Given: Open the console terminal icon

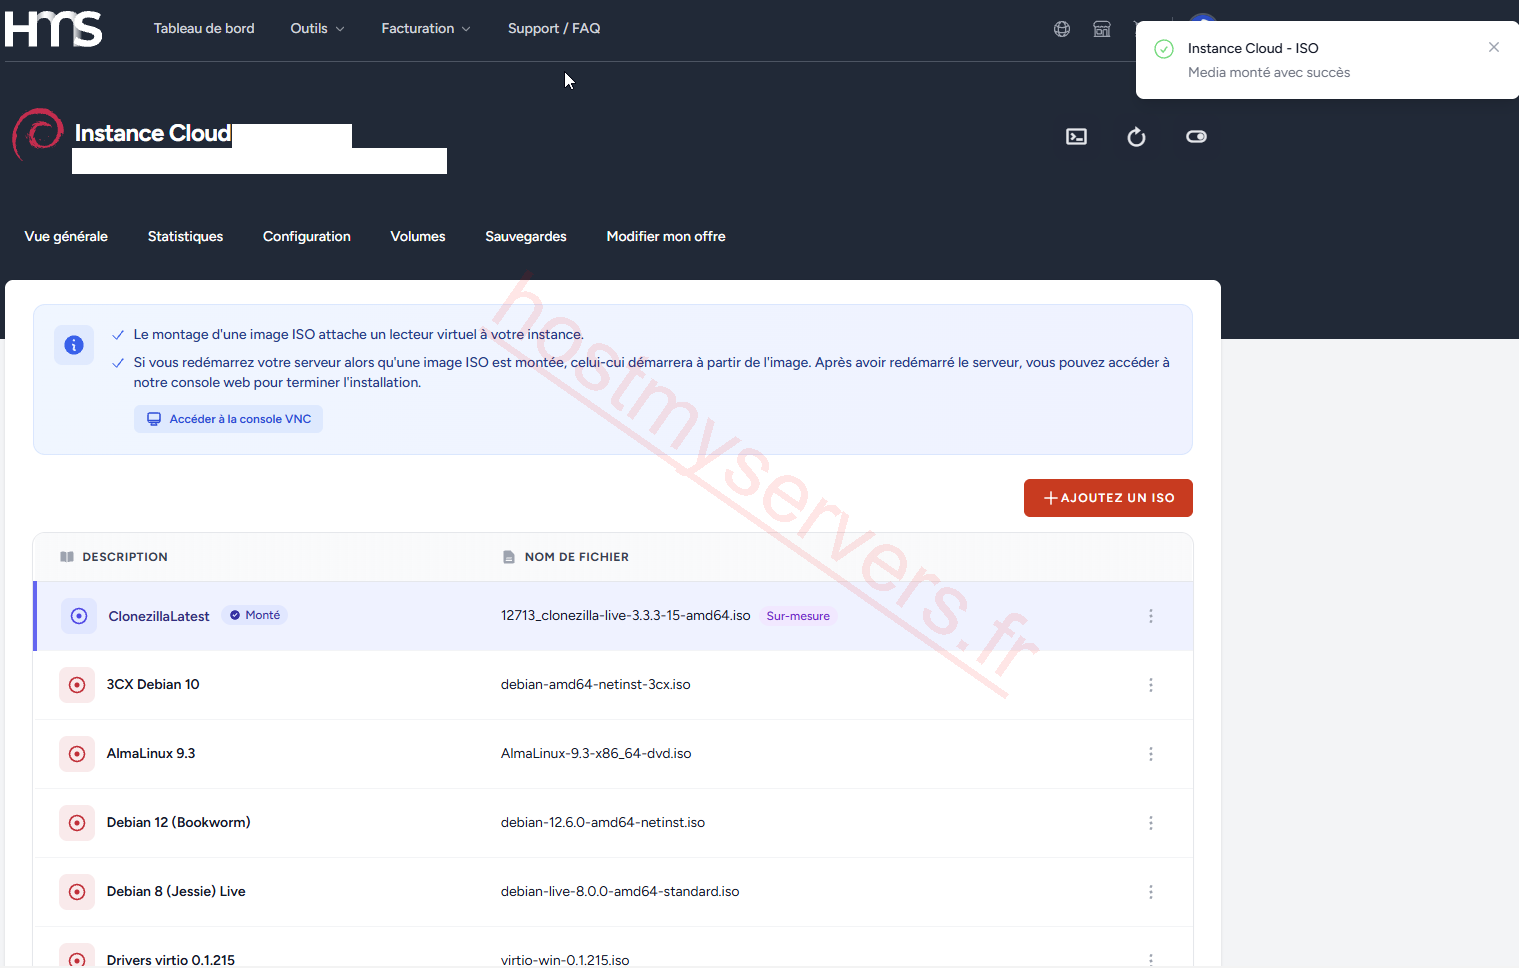Looking at the screenshot, I should [x=1076, y=137].
